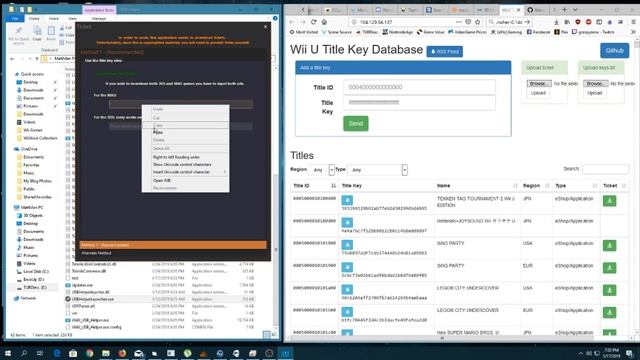Open the File tab in Explorer

15,18
